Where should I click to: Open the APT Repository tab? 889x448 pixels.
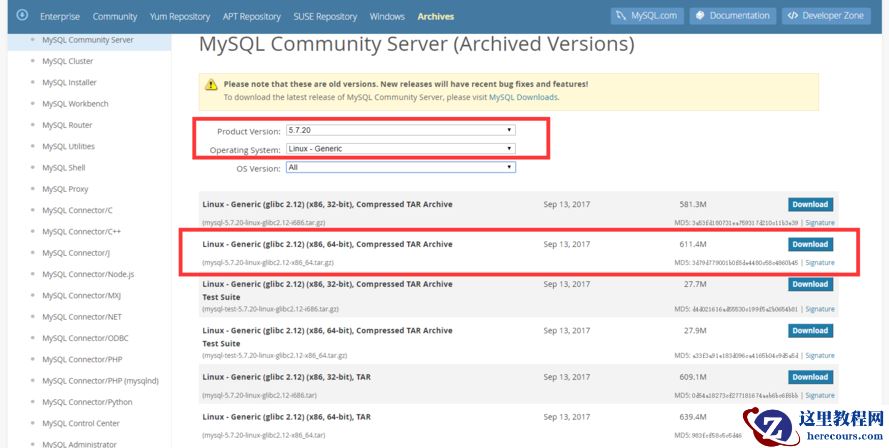click(251, 16)
